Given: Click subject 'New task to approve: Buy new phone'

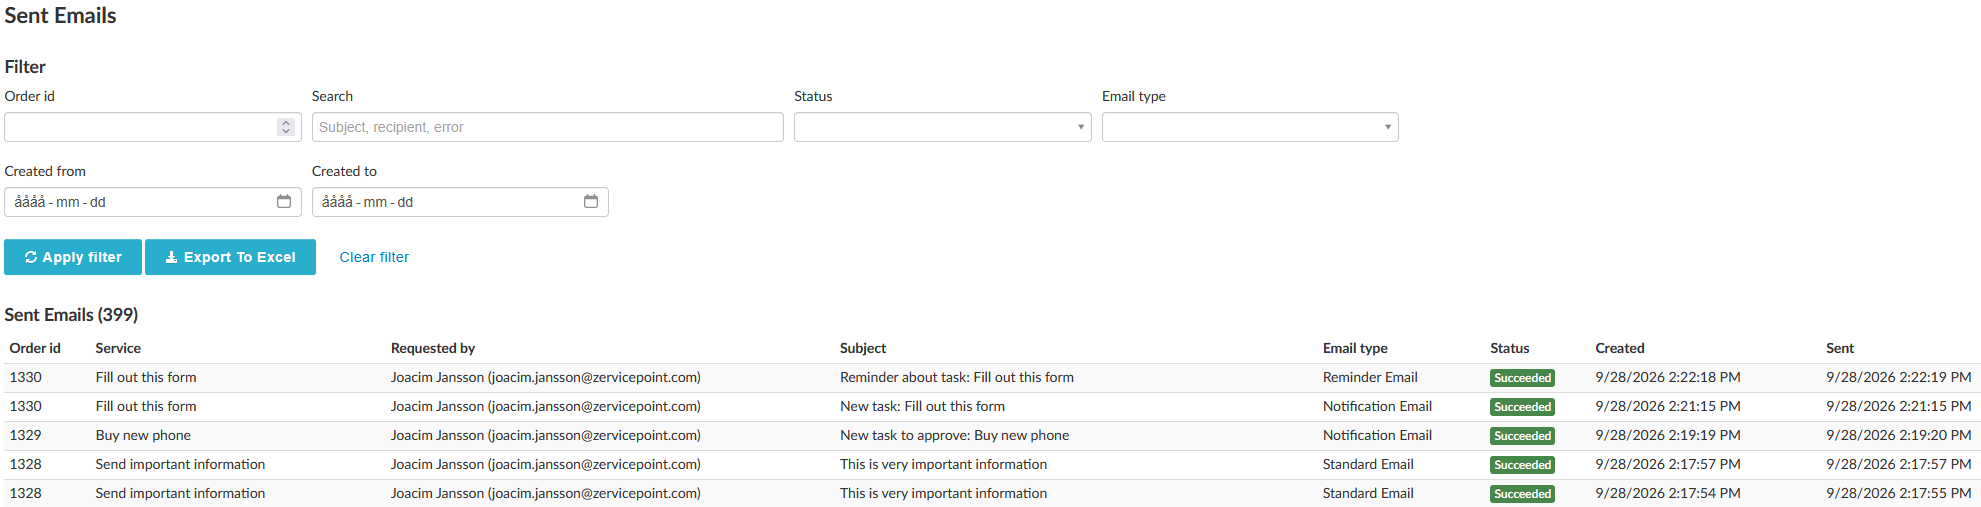Looking at the screenshot, I should tap(955, 435).
